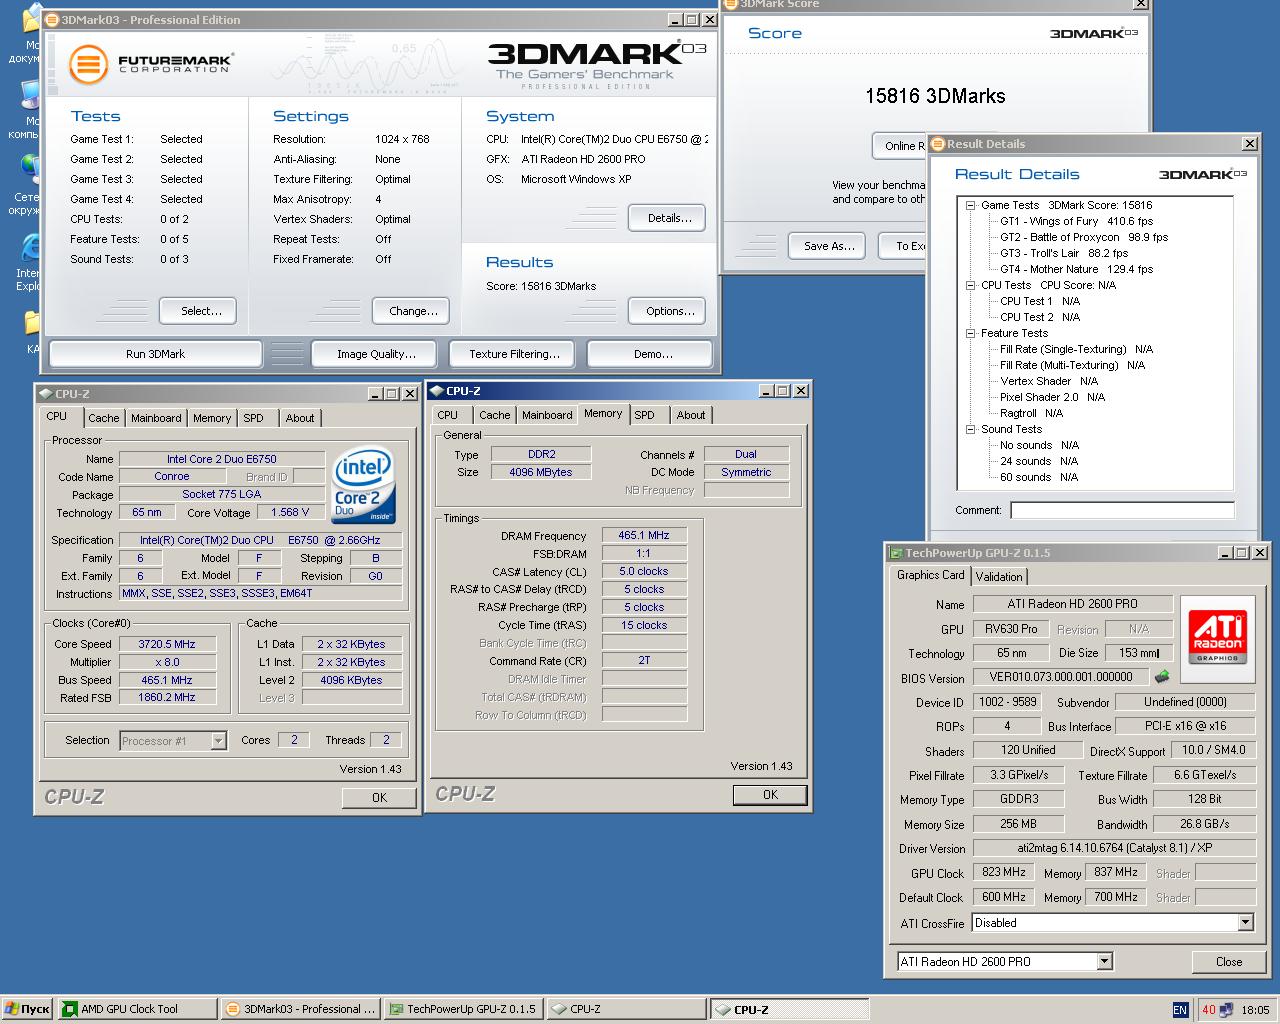Select GT1 - Wings of Fury result row

1076,221
